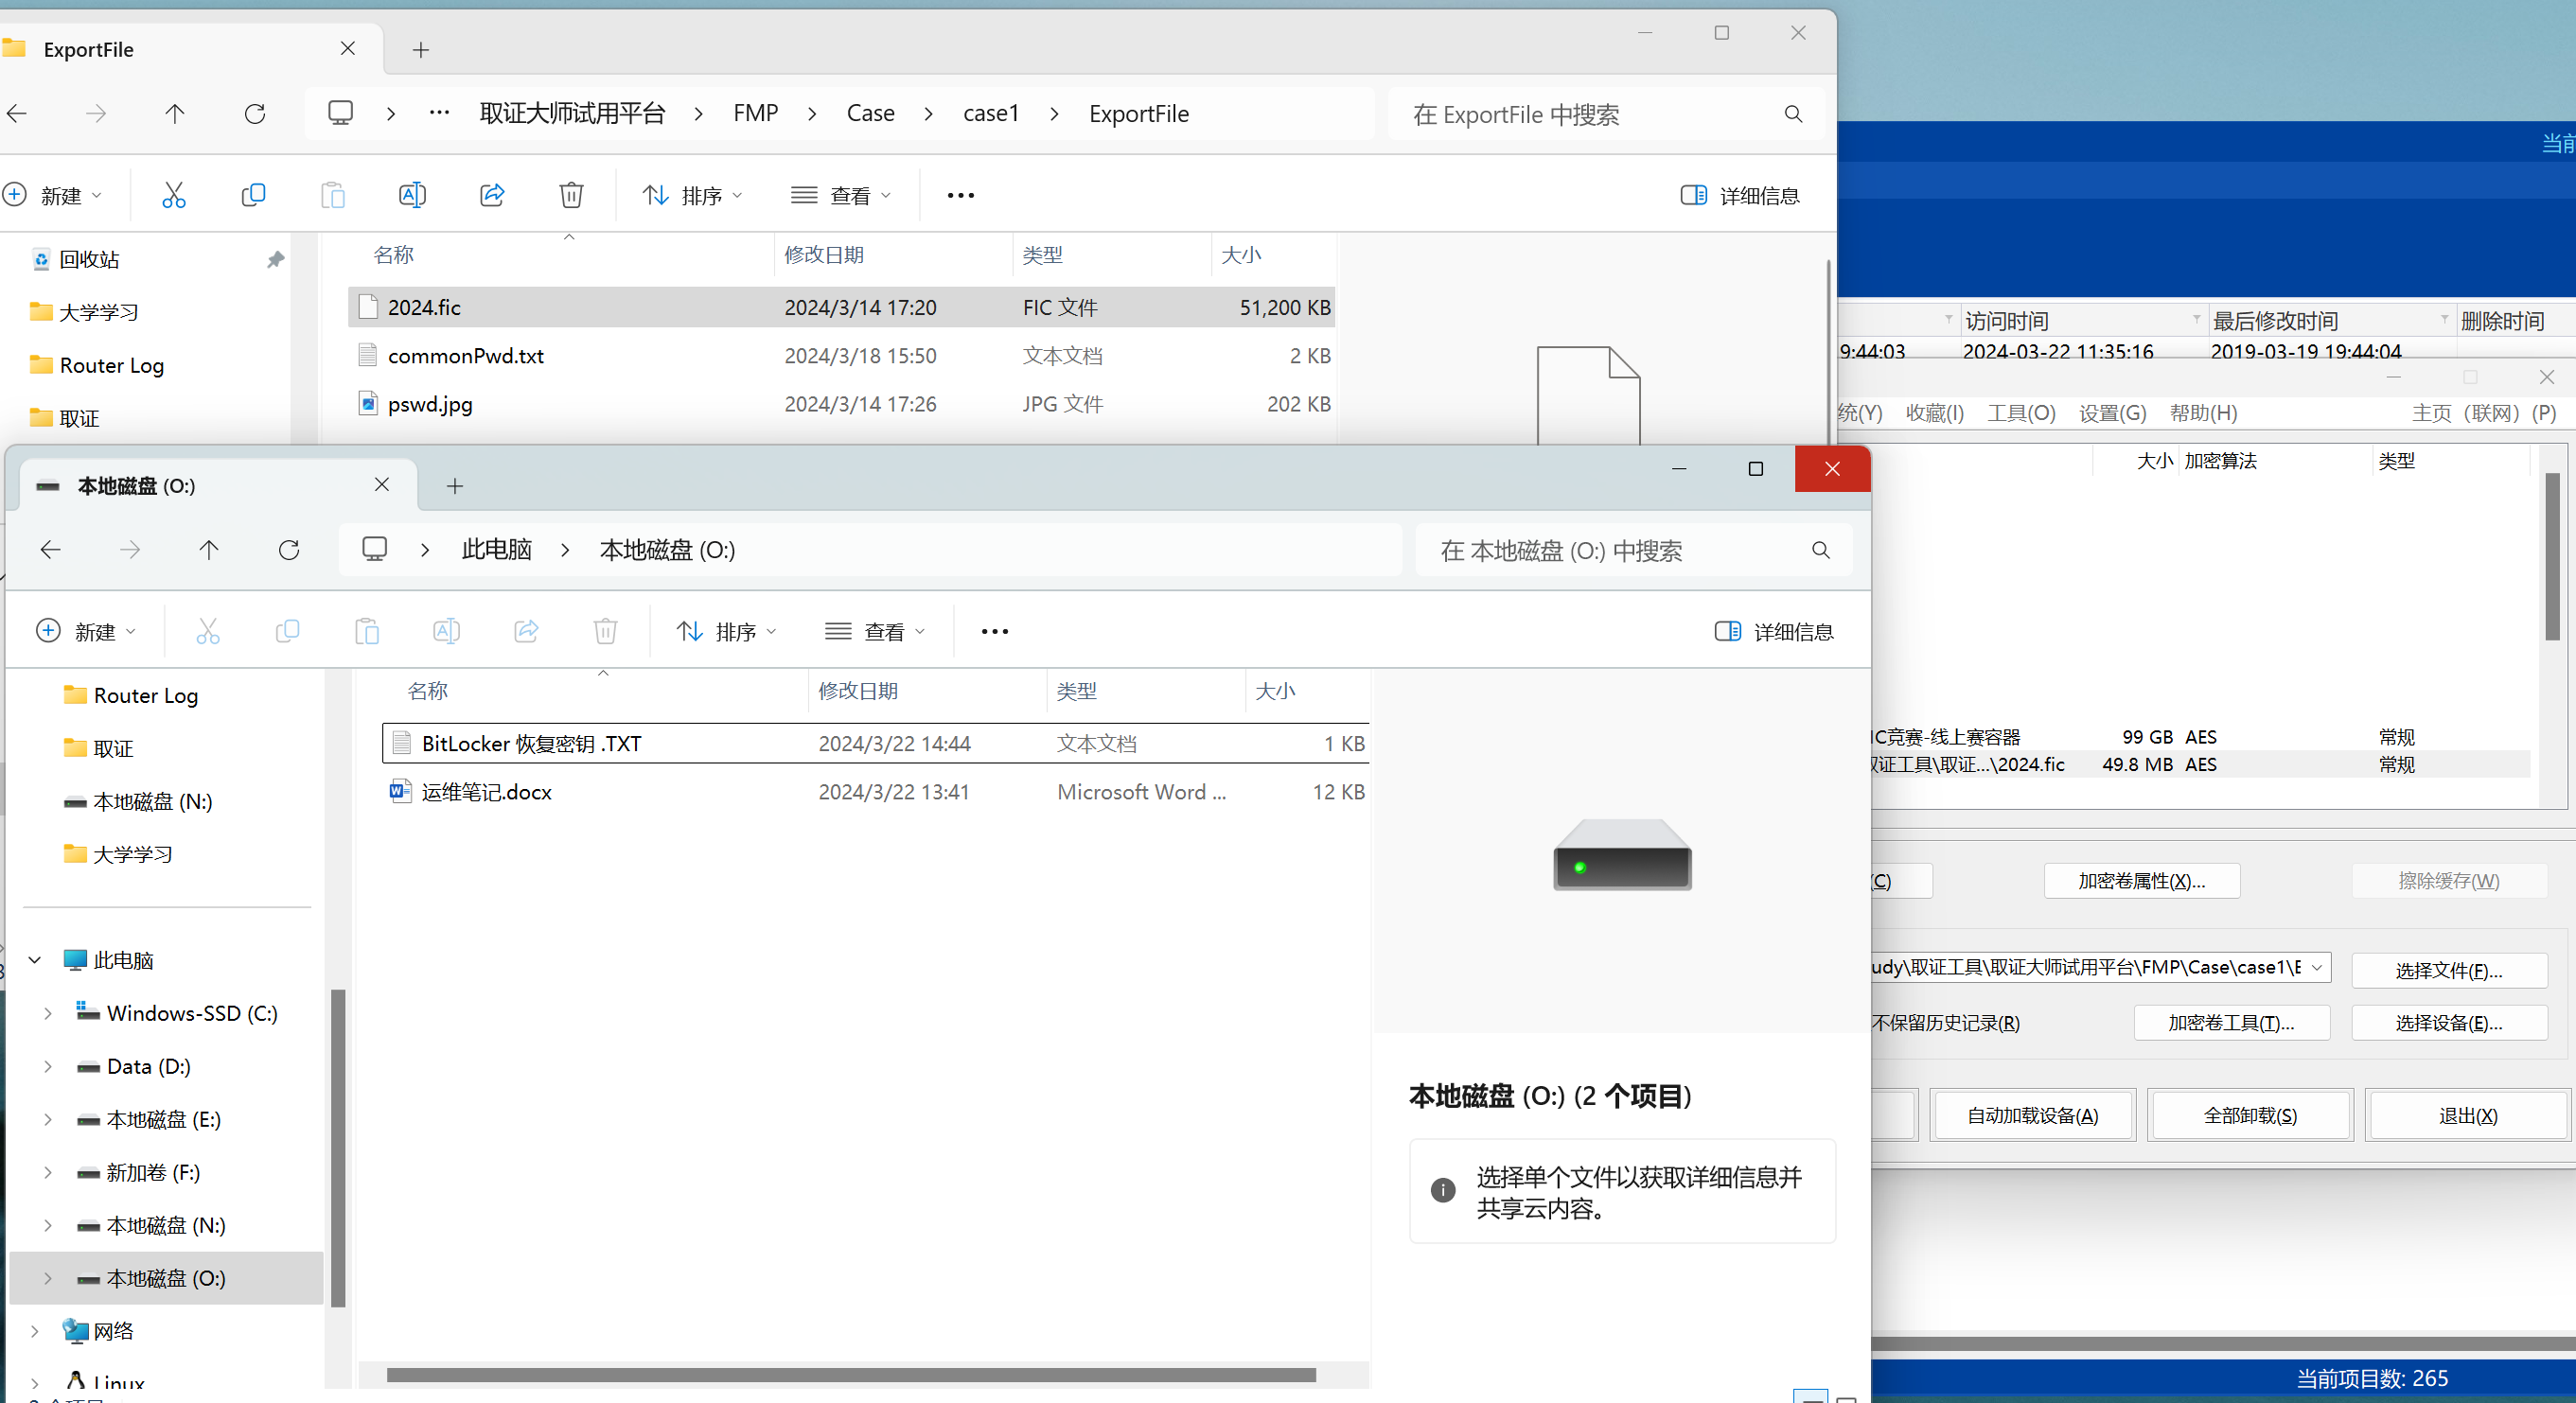
Task: Click search icon in ExportFile search box
Action: coord(1793,115)
